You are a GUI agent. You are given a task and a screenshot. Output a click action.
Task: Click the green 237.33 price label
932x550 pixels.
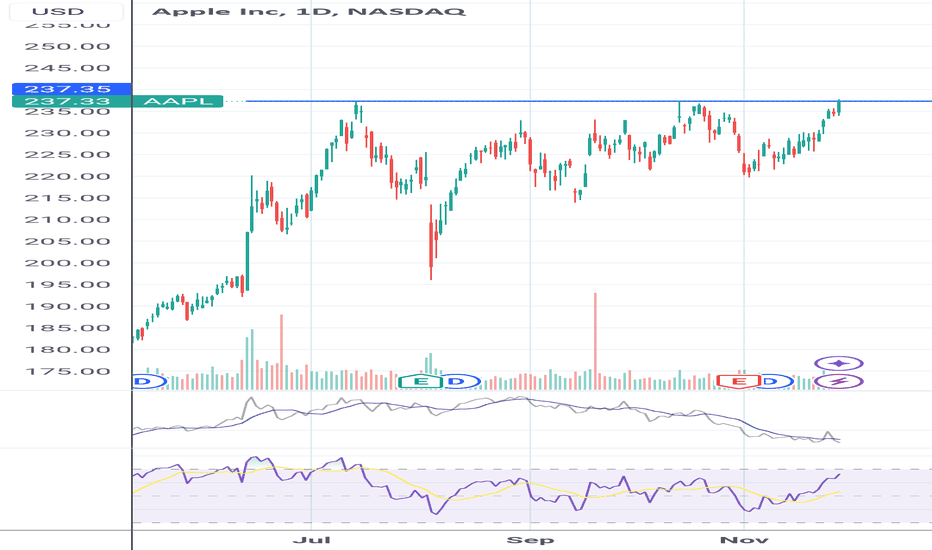click(71, 101)
